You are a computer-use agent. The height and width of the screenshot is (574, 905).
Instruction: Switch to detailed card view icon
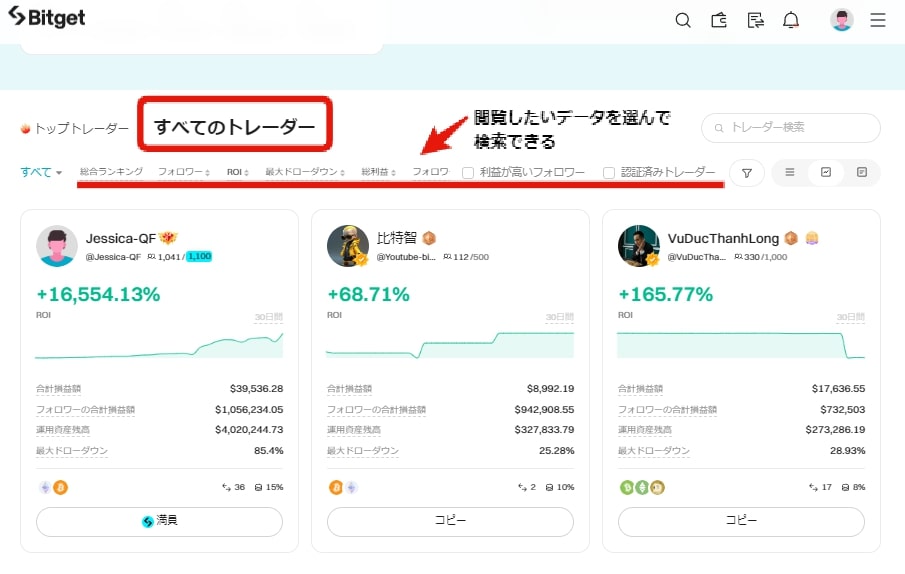[862, 172]
